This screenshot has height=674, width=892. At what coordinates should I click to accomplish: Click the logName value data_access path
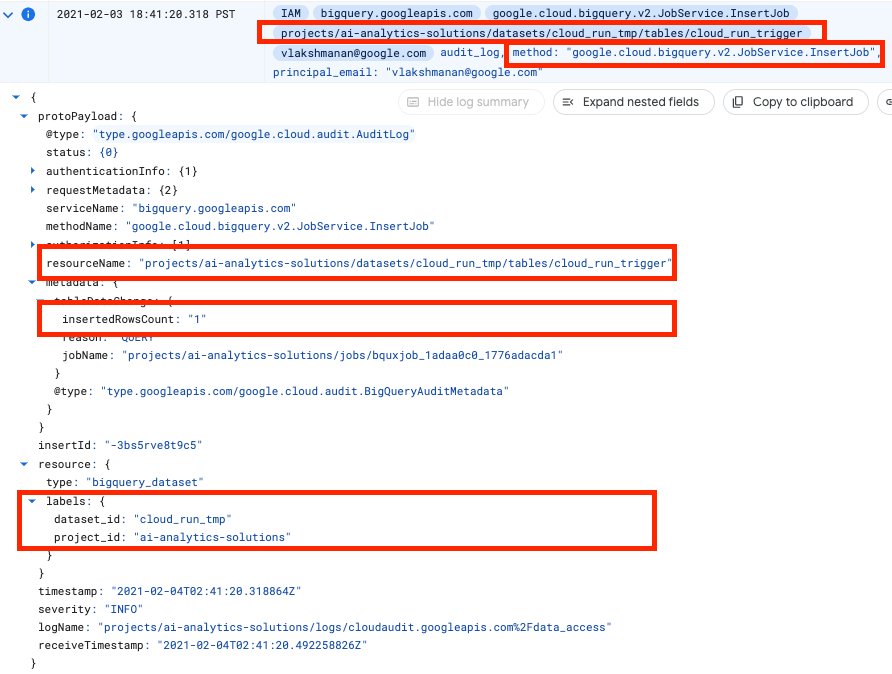pos(355,627)
